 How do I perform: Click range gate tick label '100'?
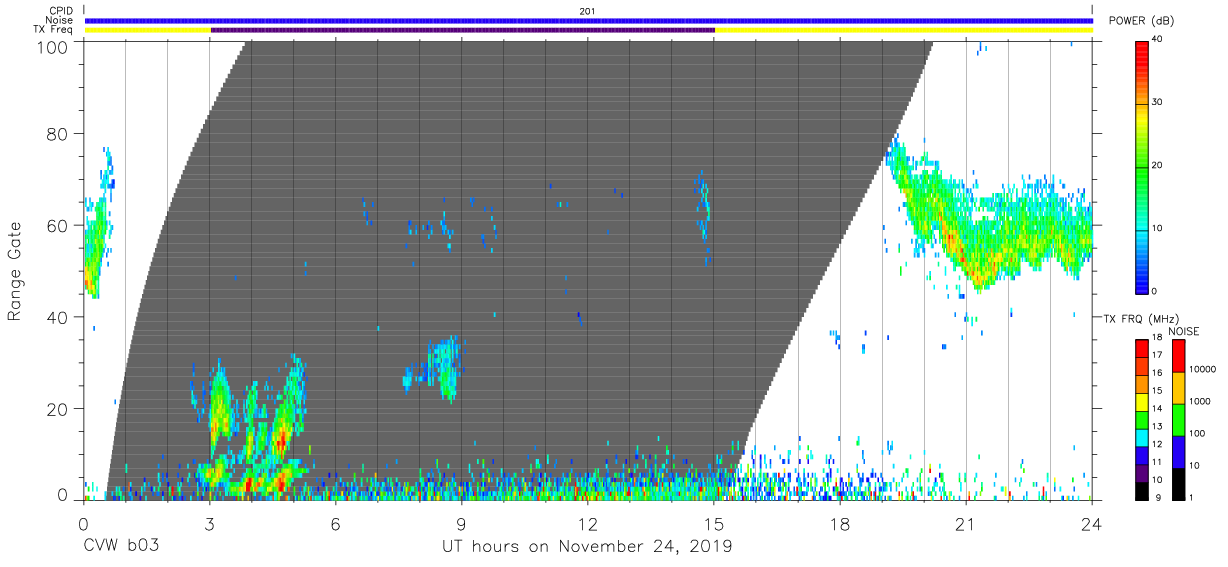click(50, 47)
